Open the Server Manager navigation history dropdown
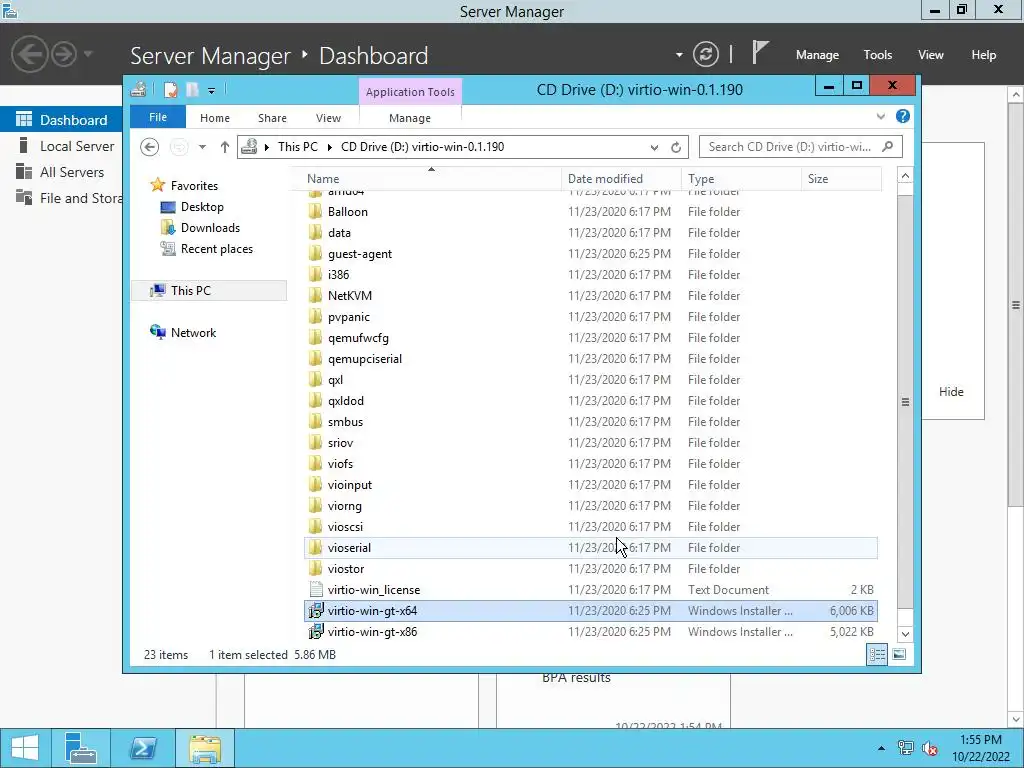Viewport: 1024px width, 768px height. pyautogui.click(x=88, y=54)
